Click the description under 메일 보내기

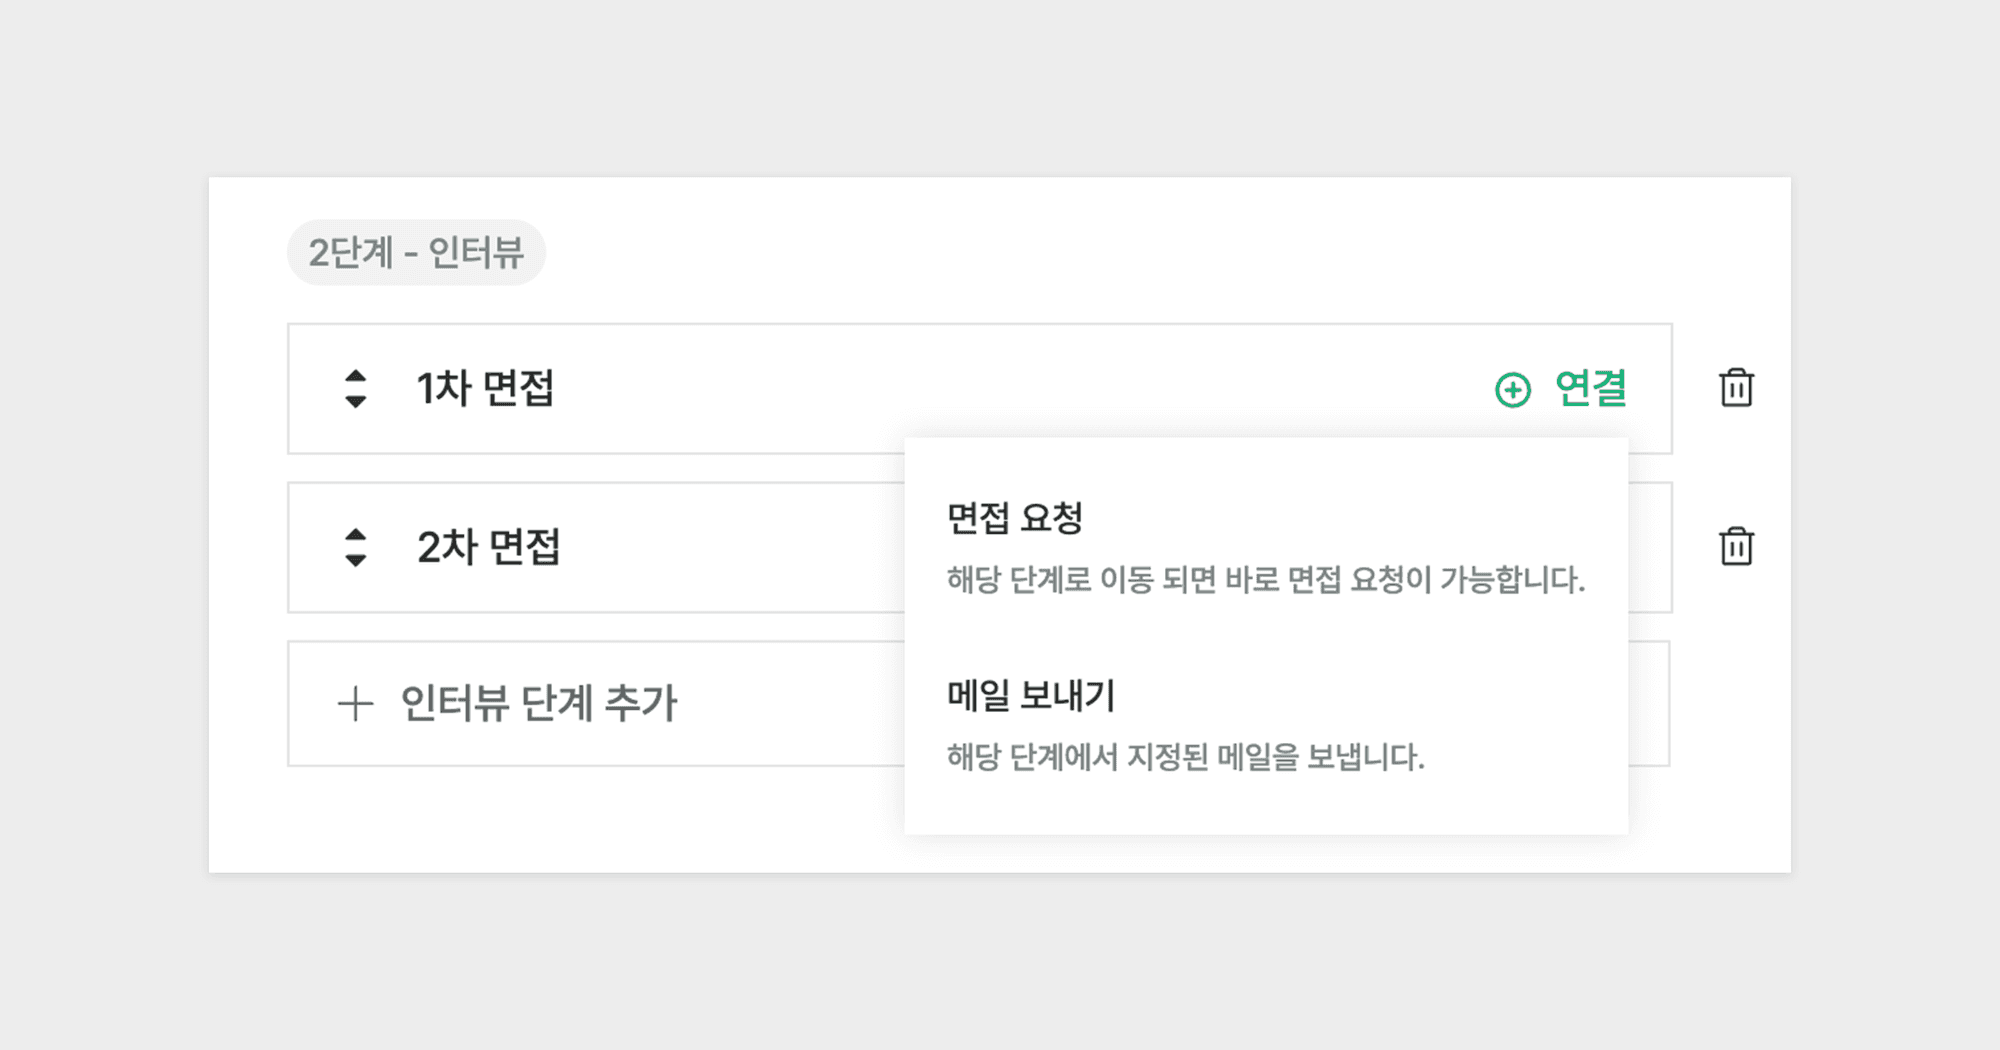pyautogui.click(x=1185, y=757)
